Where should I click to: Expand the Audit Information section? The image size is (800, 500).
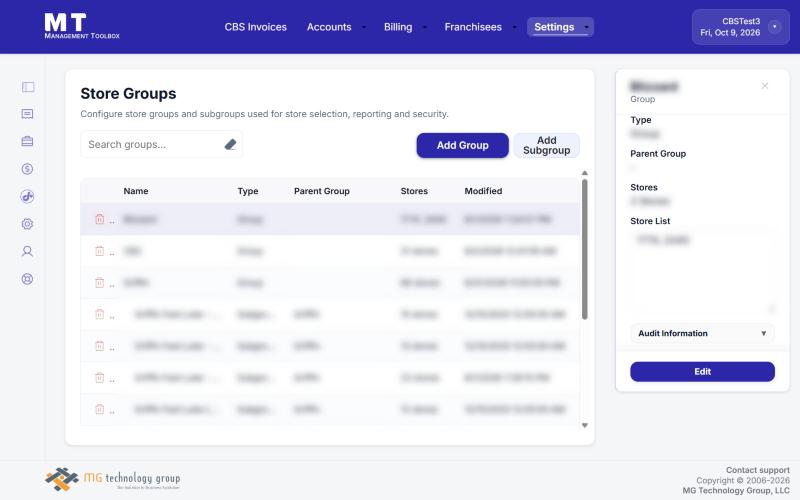click(x=702, y=333)
